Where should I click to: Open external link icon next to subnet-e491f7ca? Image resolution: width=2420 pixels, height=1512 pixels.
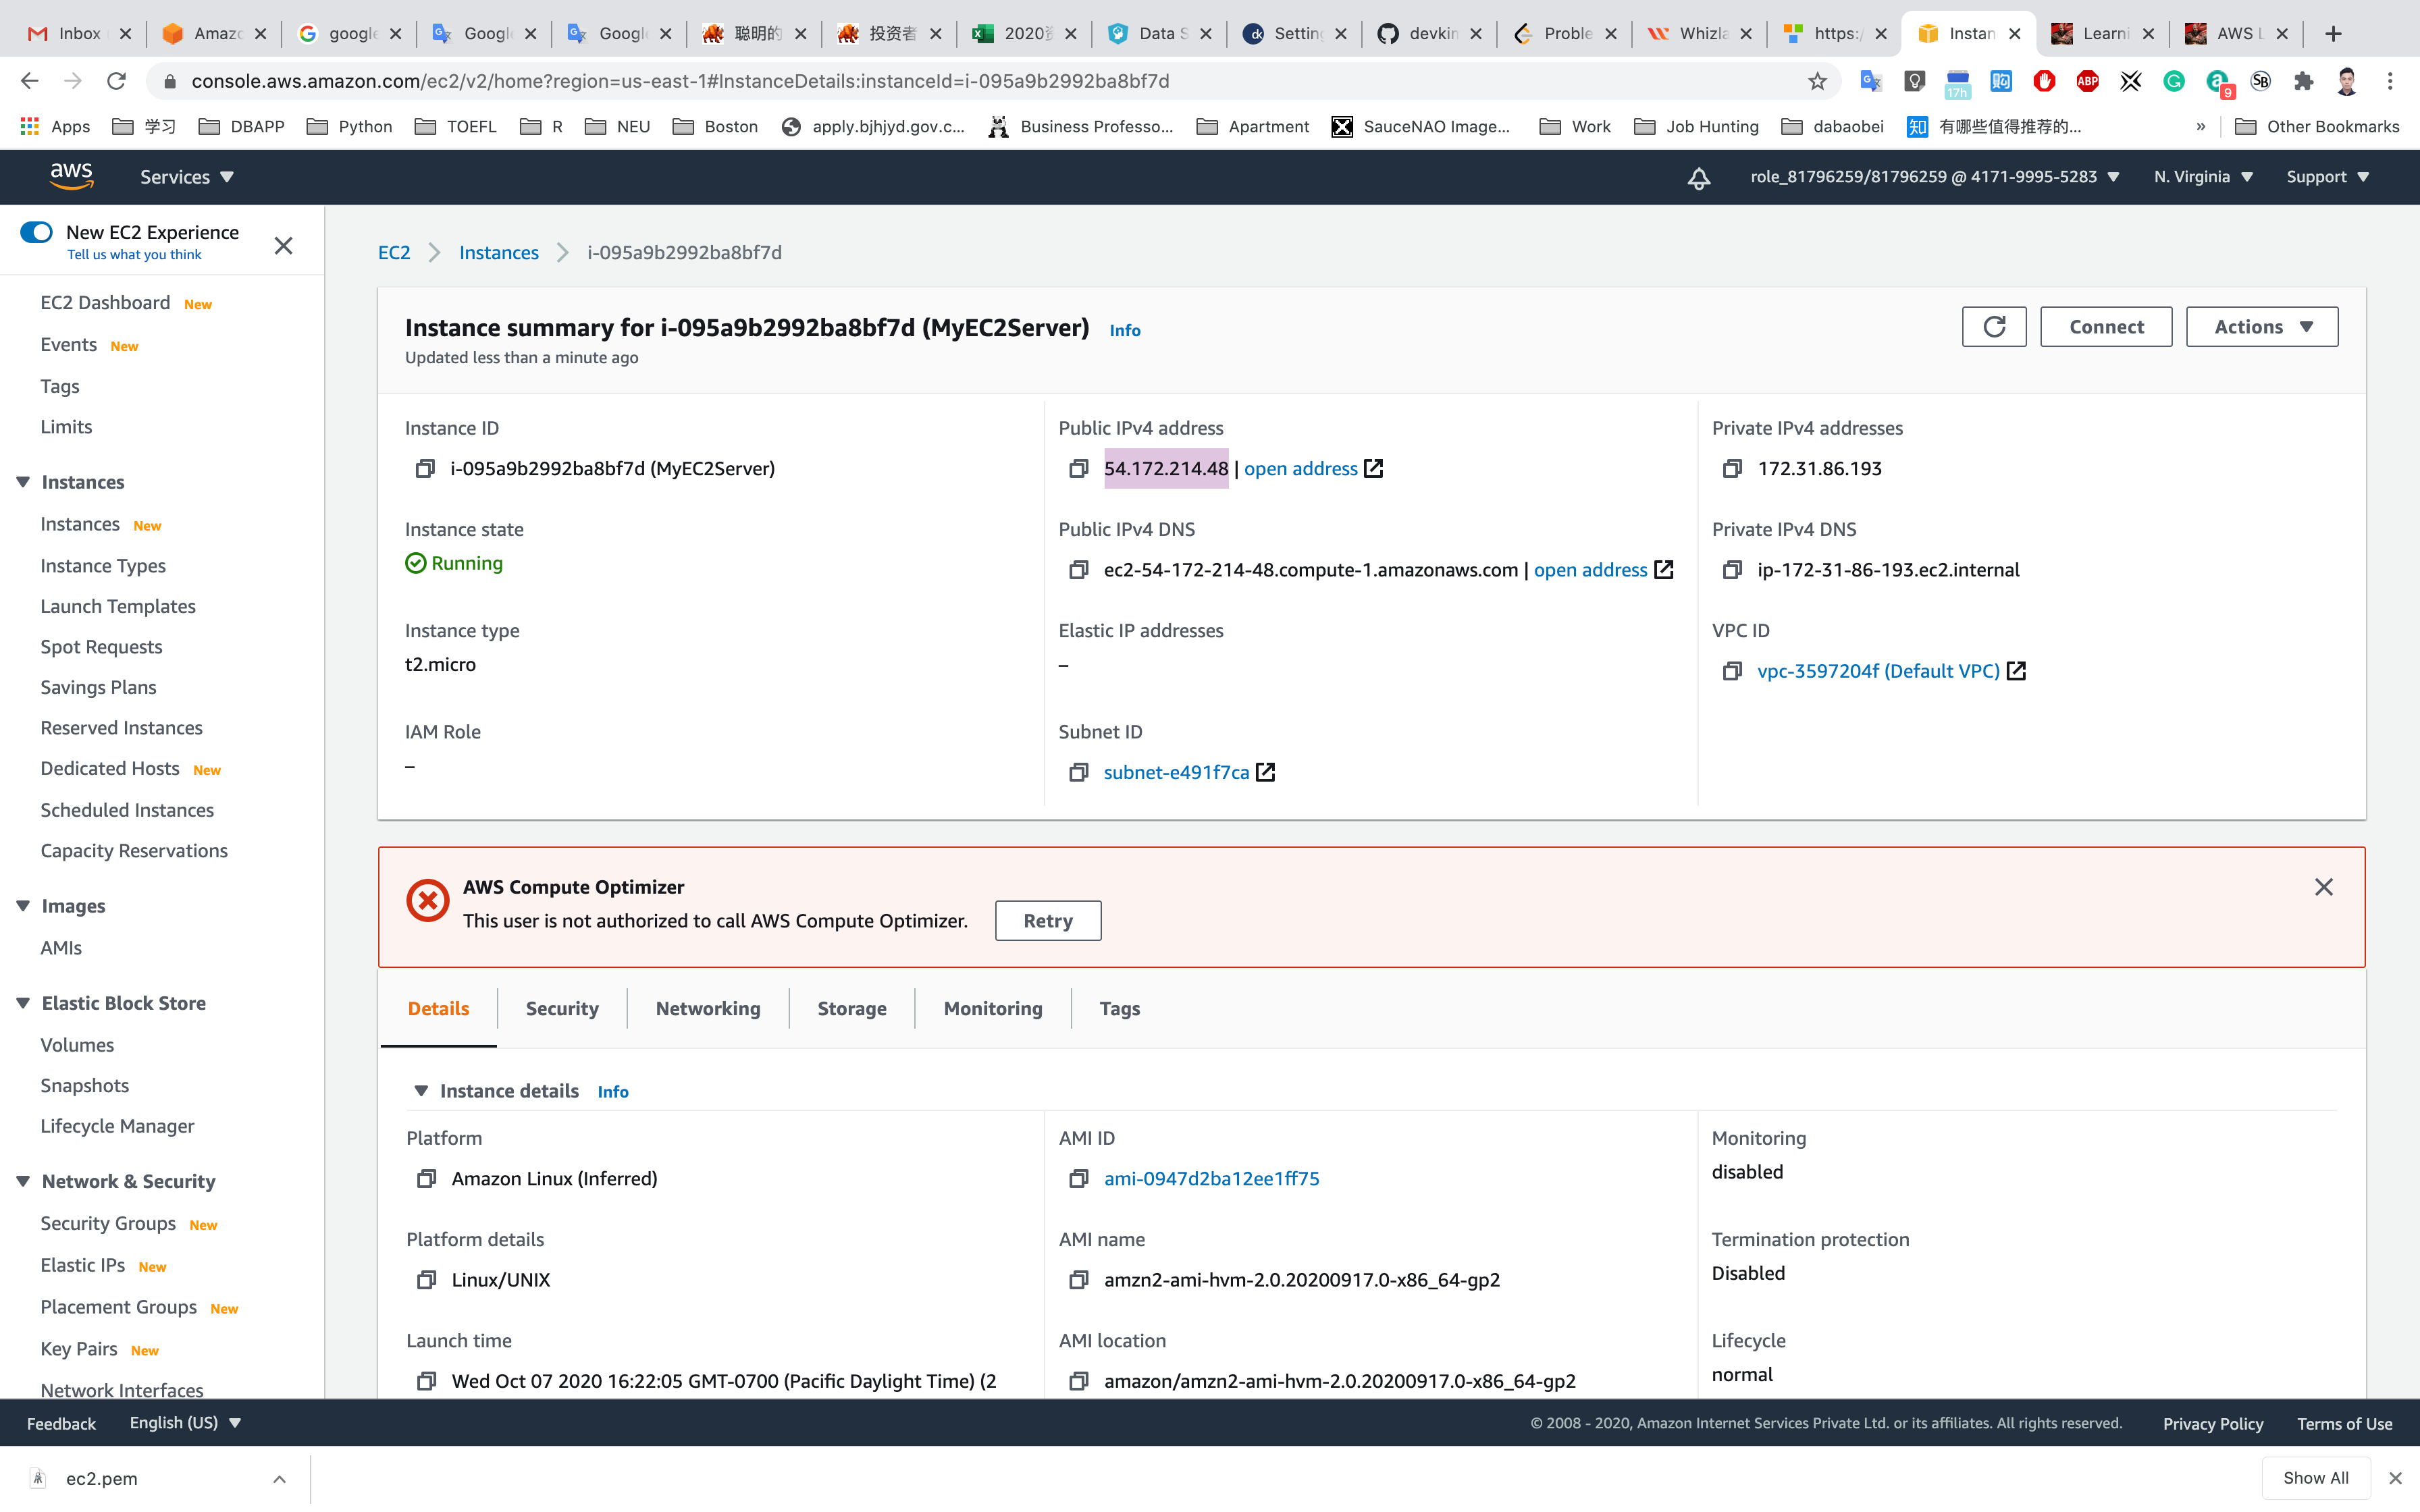point(1266,772)
